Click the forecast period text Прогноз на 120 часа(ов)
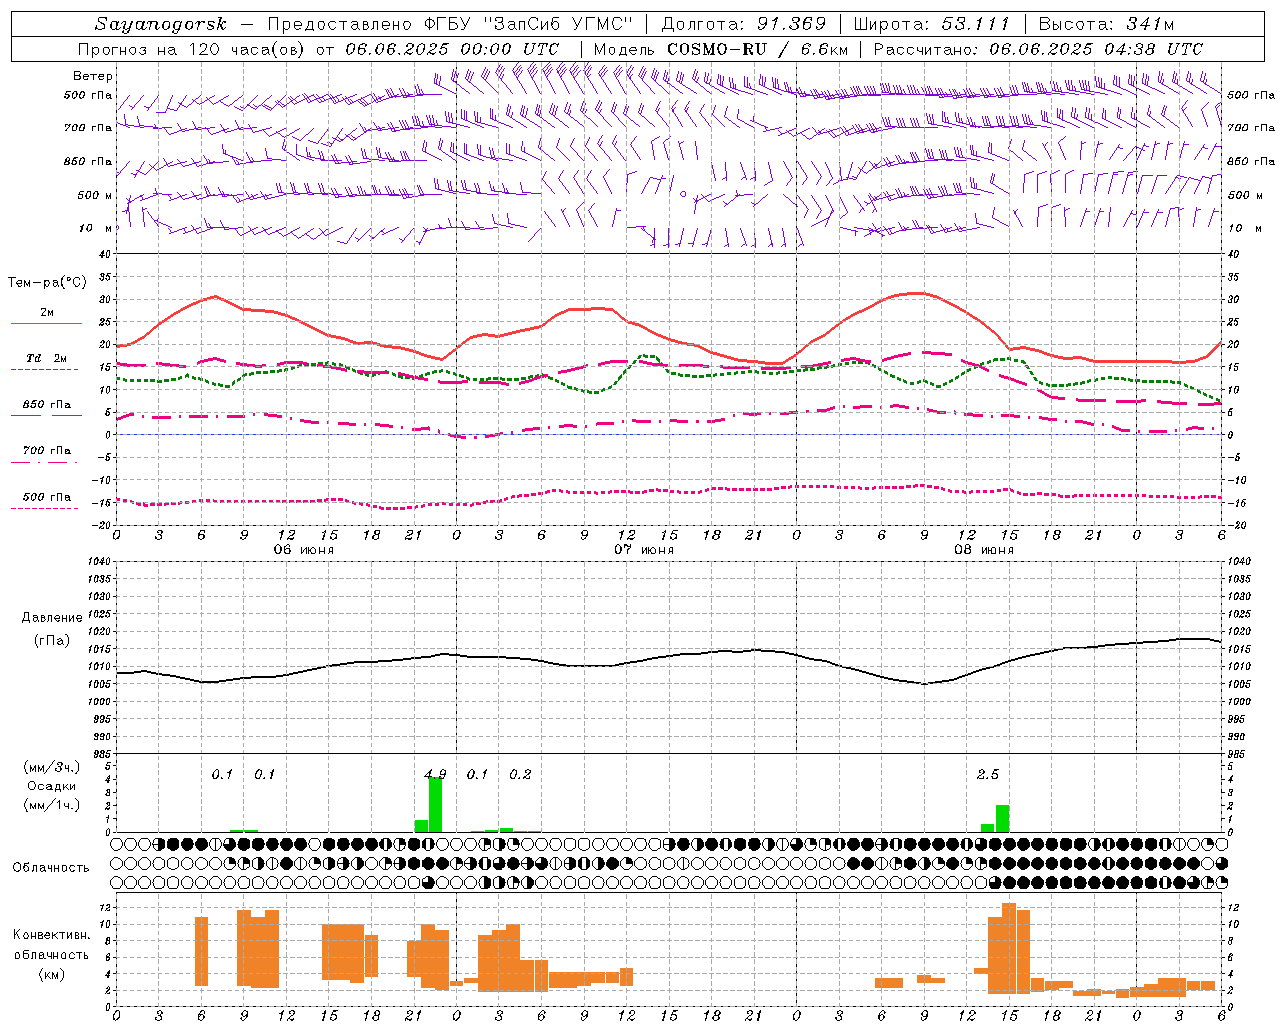The width and height of the screenshot is (1280, 1024). 191,49
